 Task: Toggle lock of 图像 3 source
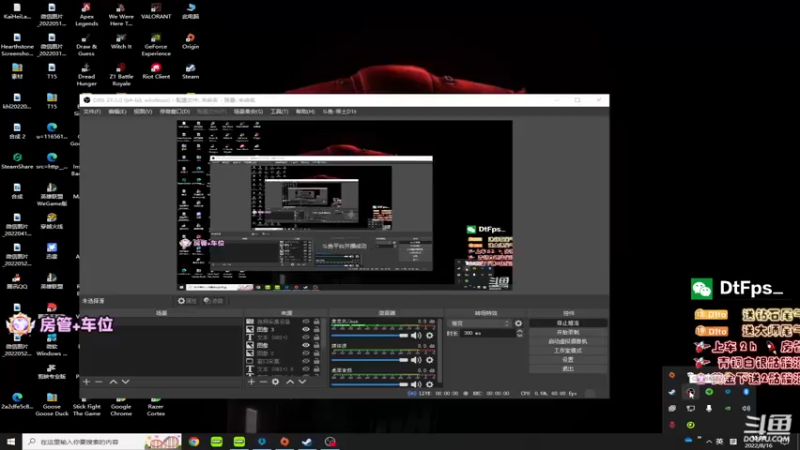tap(317, 330)
